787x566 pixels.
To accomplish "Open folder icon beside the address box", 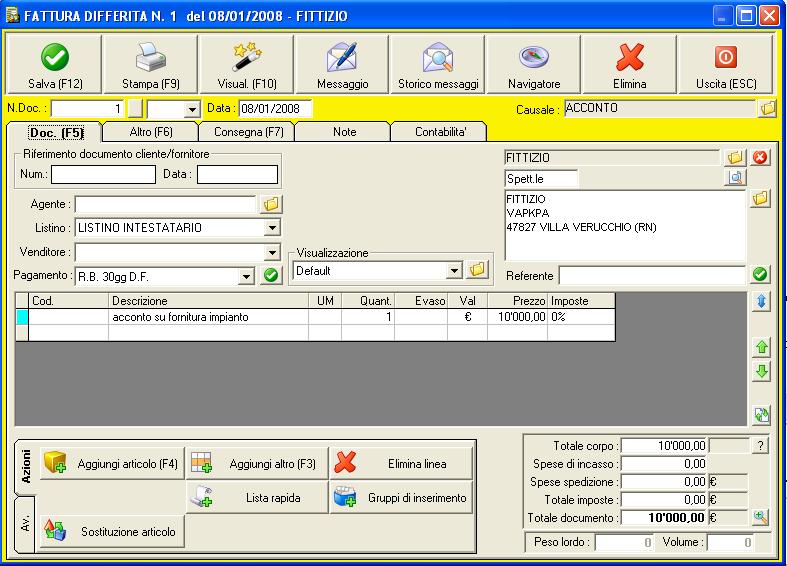I will (761, 198).
